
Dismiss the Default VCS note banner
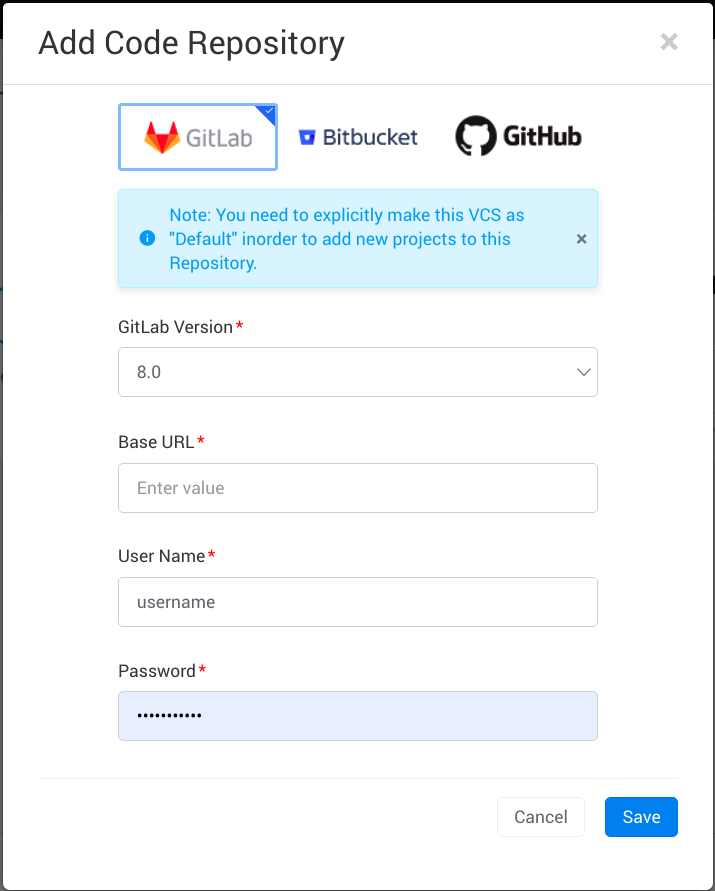(582, 239)
